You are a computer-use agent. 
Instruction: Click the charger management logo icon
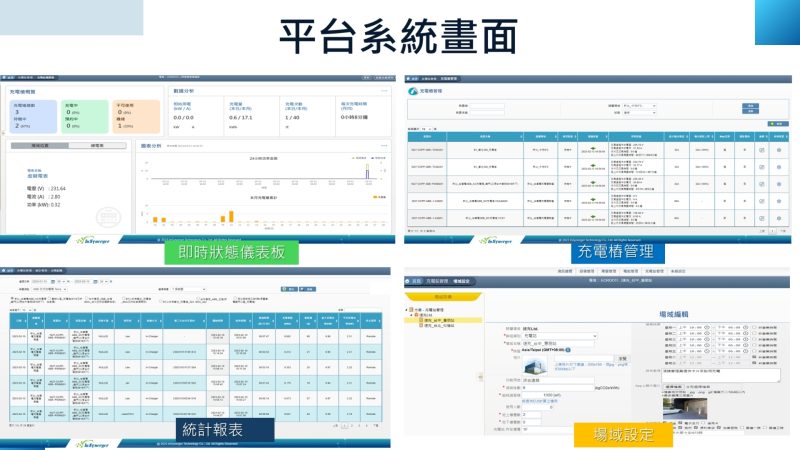click(412, 90)
